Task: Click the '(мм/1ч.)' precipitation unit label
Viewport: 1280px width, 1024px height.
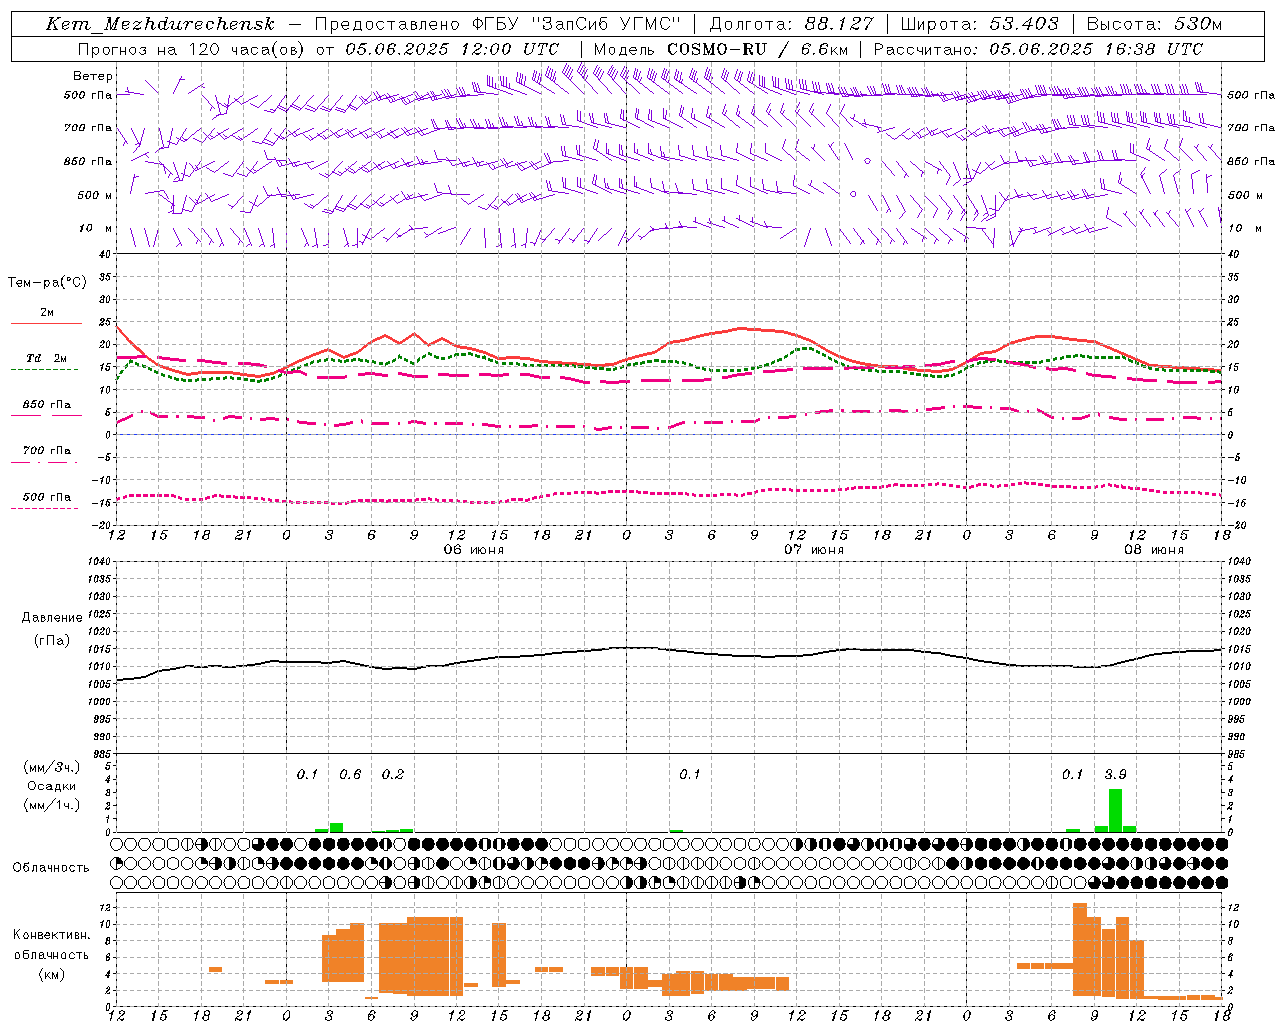Action: [x=52, y=804]
